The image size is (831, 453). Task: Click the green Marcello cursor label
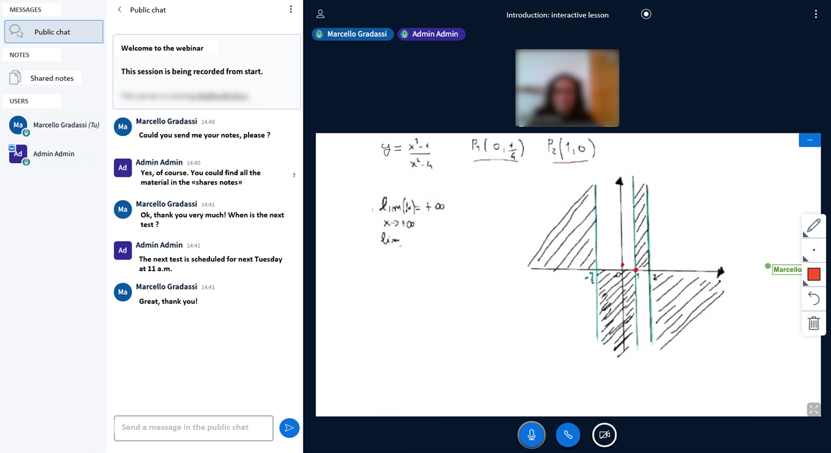pos(787,270)
